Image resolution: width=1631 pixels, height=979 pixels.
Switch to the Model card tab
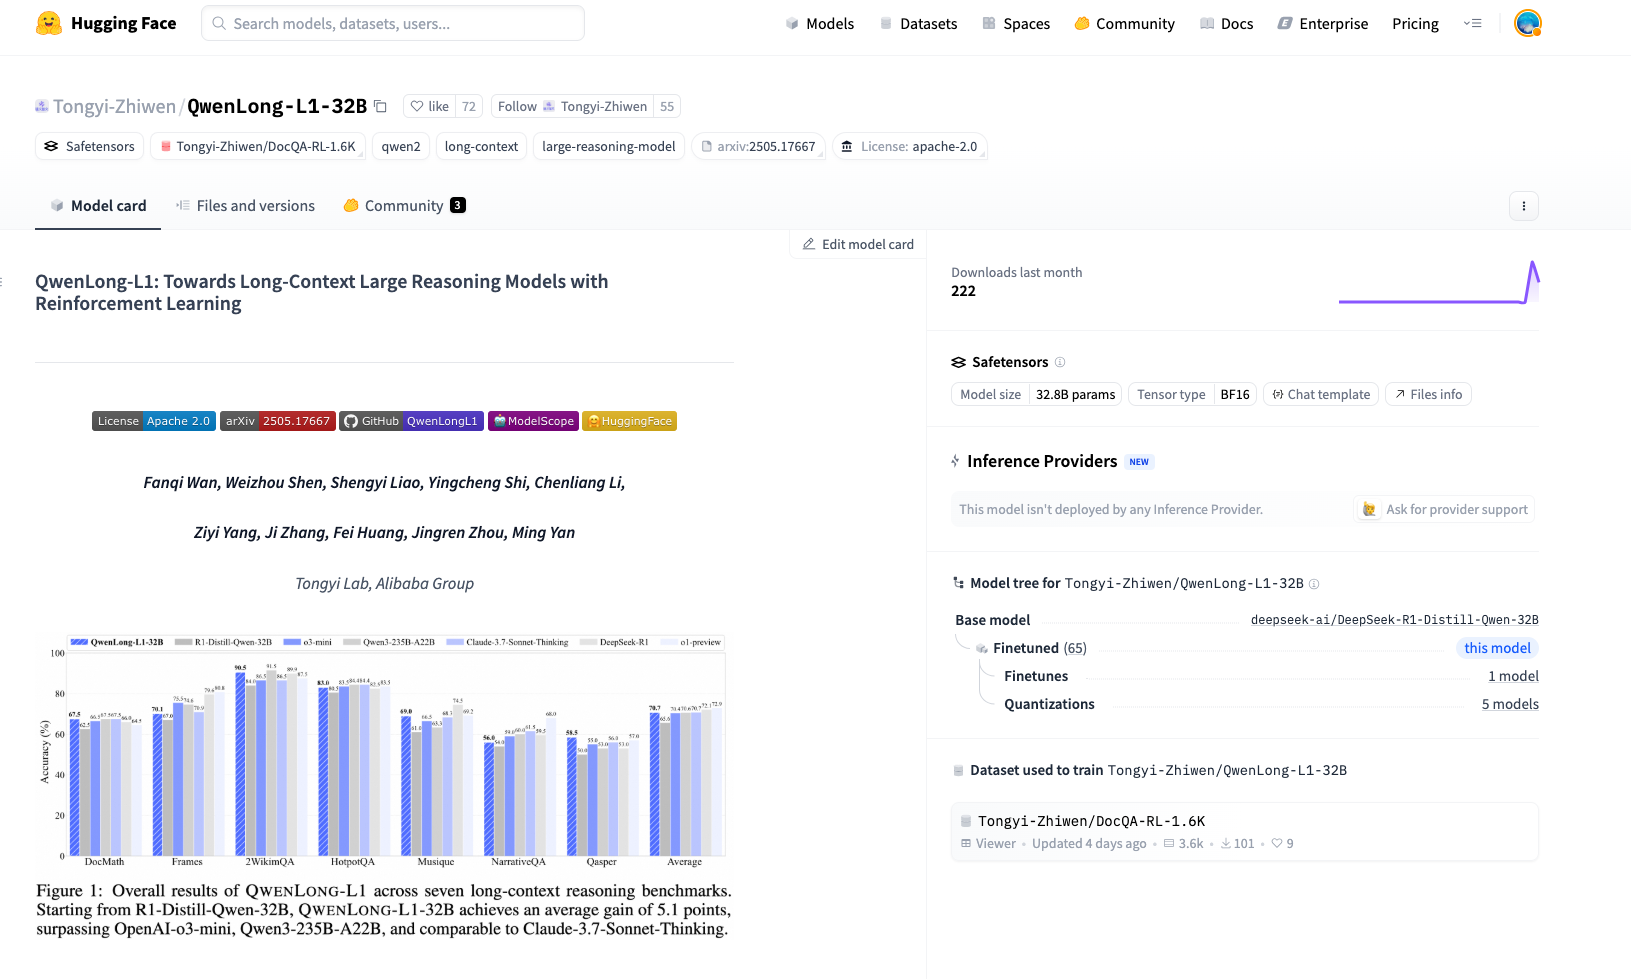click(x=98, y=205)
